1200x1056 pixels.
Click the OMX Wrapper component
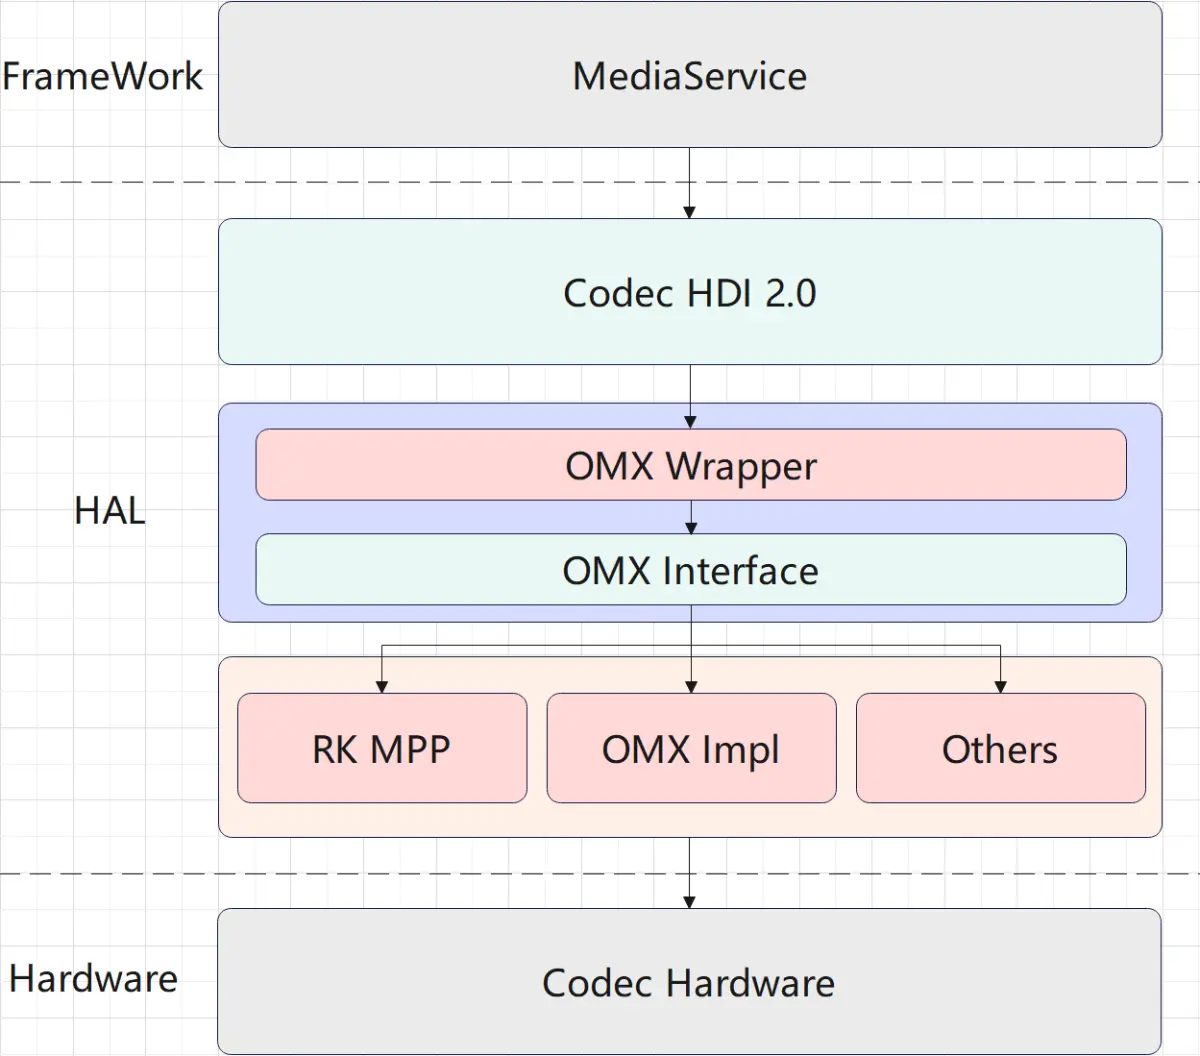[x=690, y=465]
